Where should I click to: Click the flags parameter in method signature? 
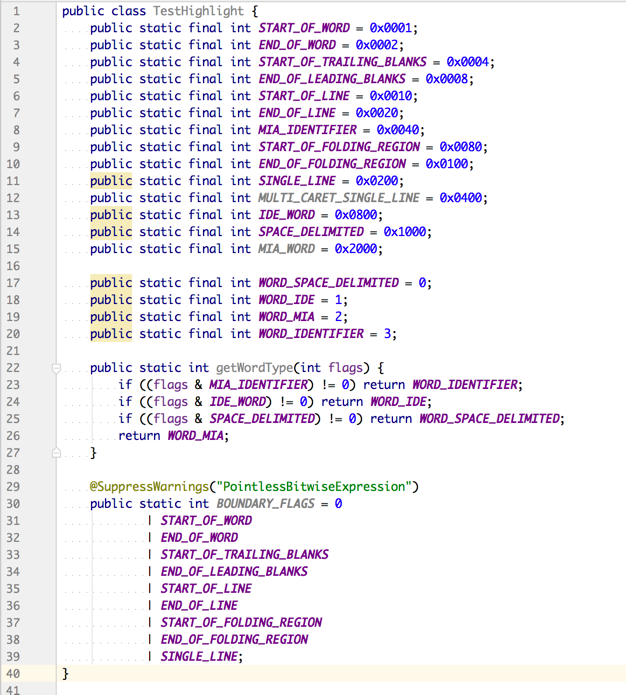click(346, 368)
